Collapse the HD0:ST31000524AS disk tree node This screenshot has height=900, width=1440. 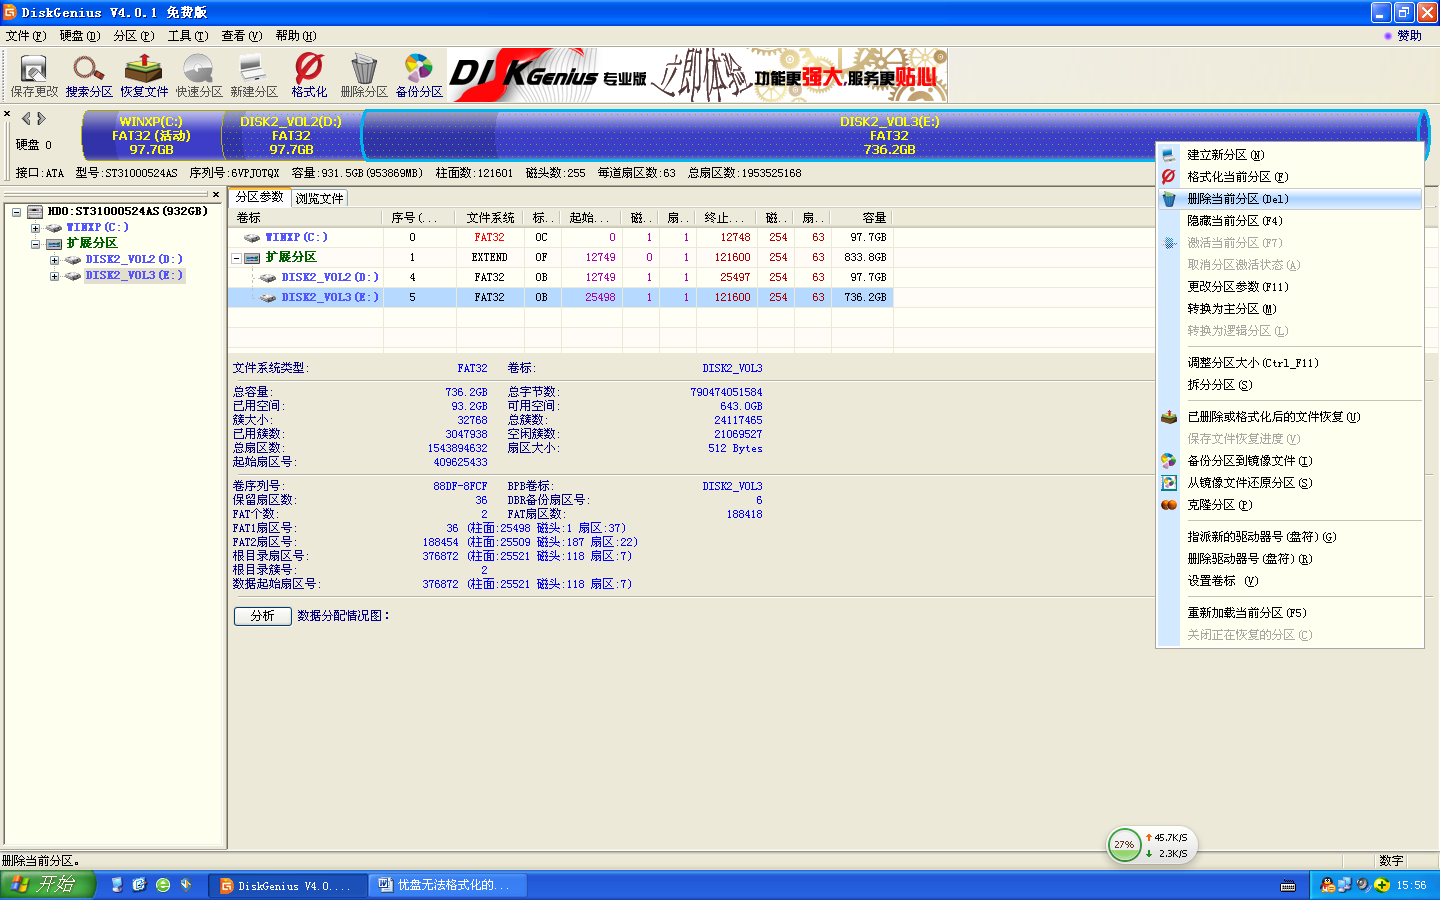pyautogui.click(x=17, y=212)
